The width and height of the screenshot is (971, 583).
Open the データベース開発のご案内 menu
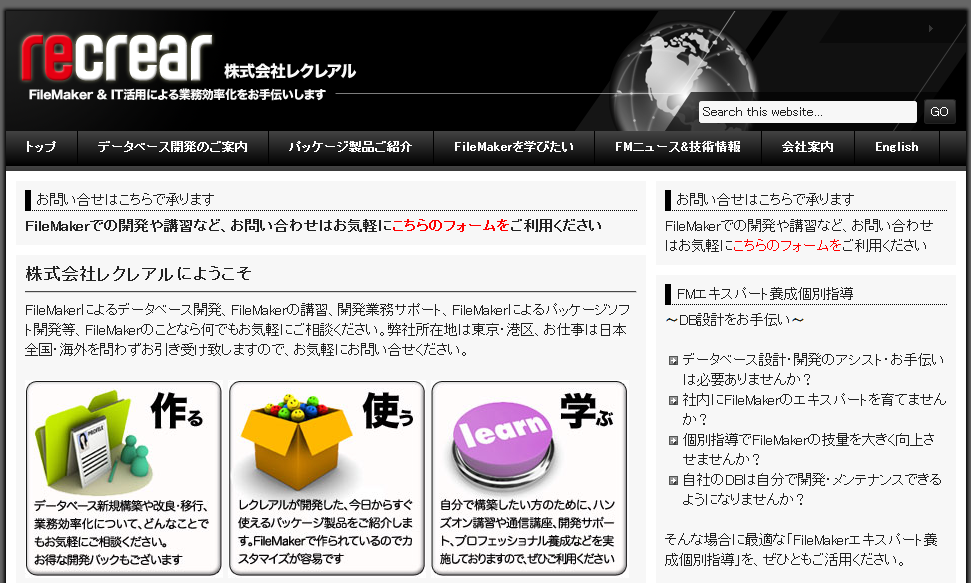[175, 147]
